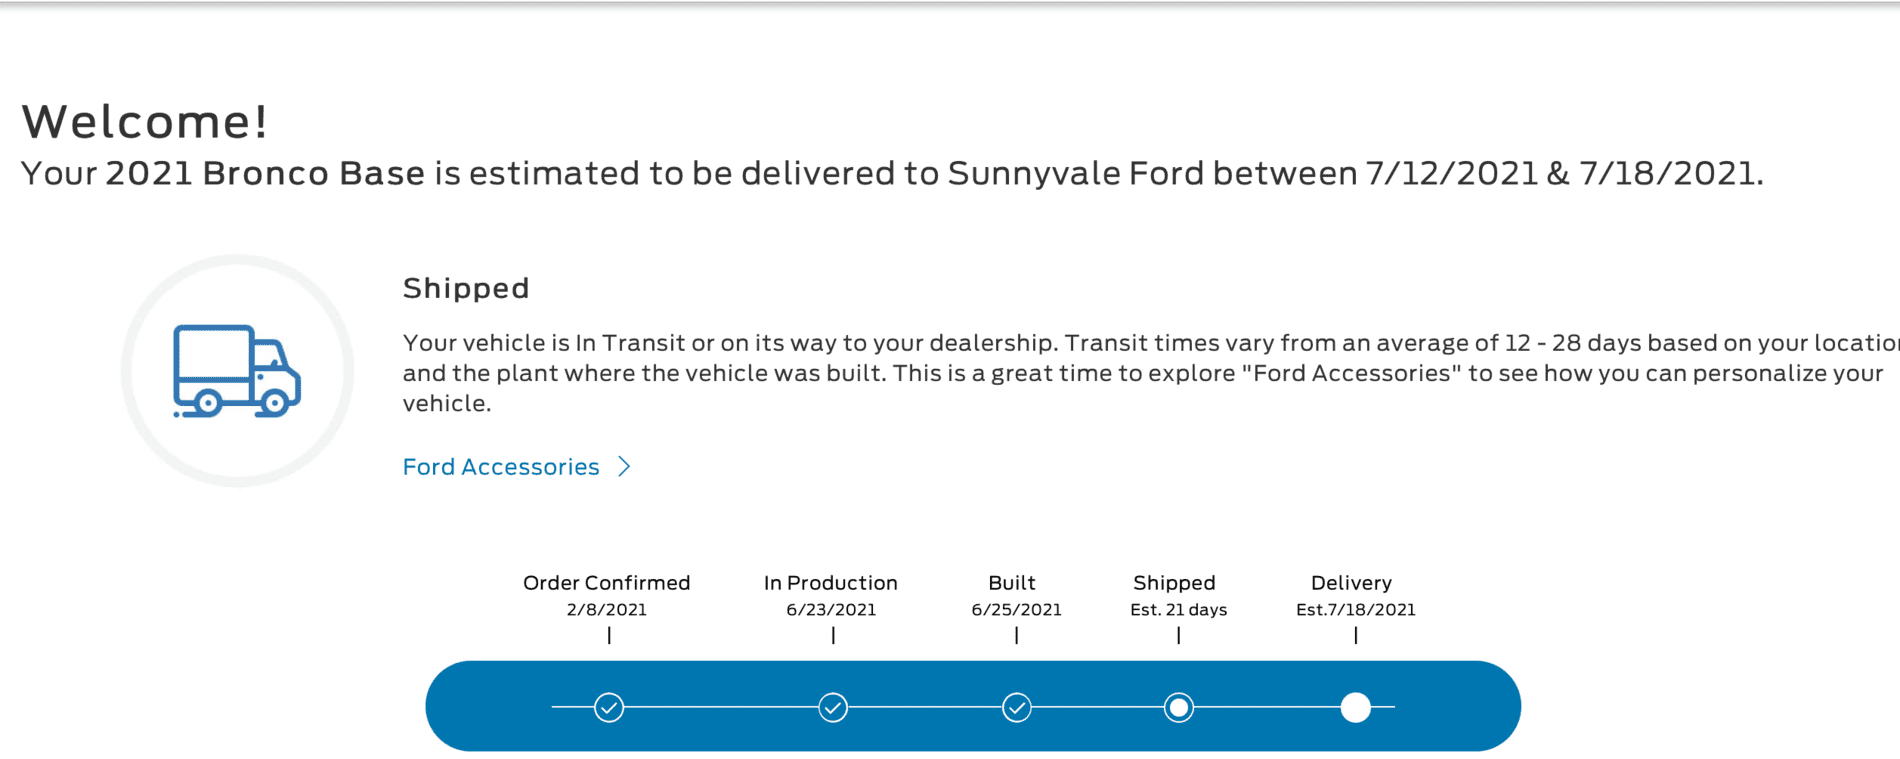Select the Delivery end marker on the tracker
1900x759 pixels.
[x=1356, y=708]
